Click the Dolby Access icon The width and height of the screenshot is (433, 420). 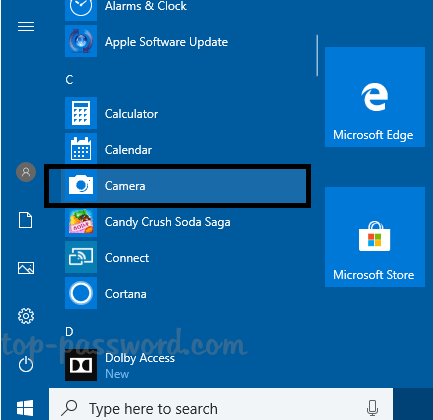click(81, 365)
